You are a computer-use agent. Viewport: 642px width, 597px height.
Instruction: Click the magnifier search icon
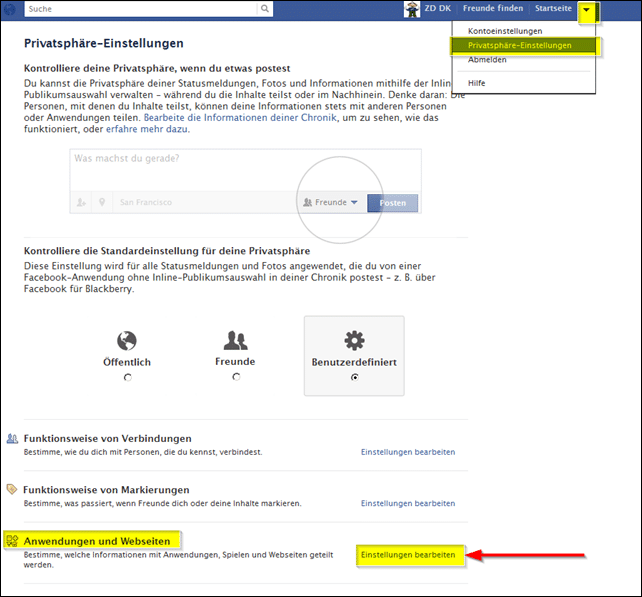[265, 9]
